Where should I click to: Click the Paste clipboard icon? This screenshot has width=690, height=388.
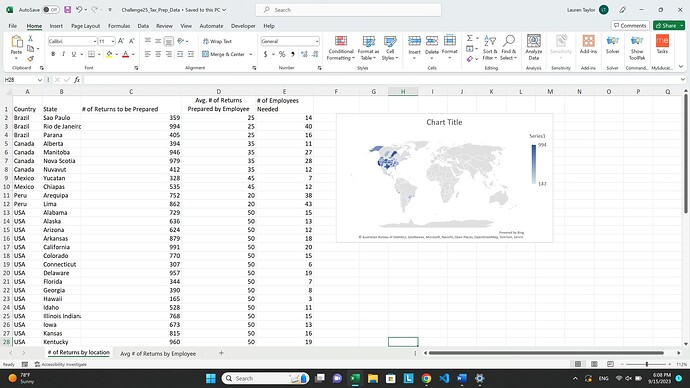(x=17, y=42)
